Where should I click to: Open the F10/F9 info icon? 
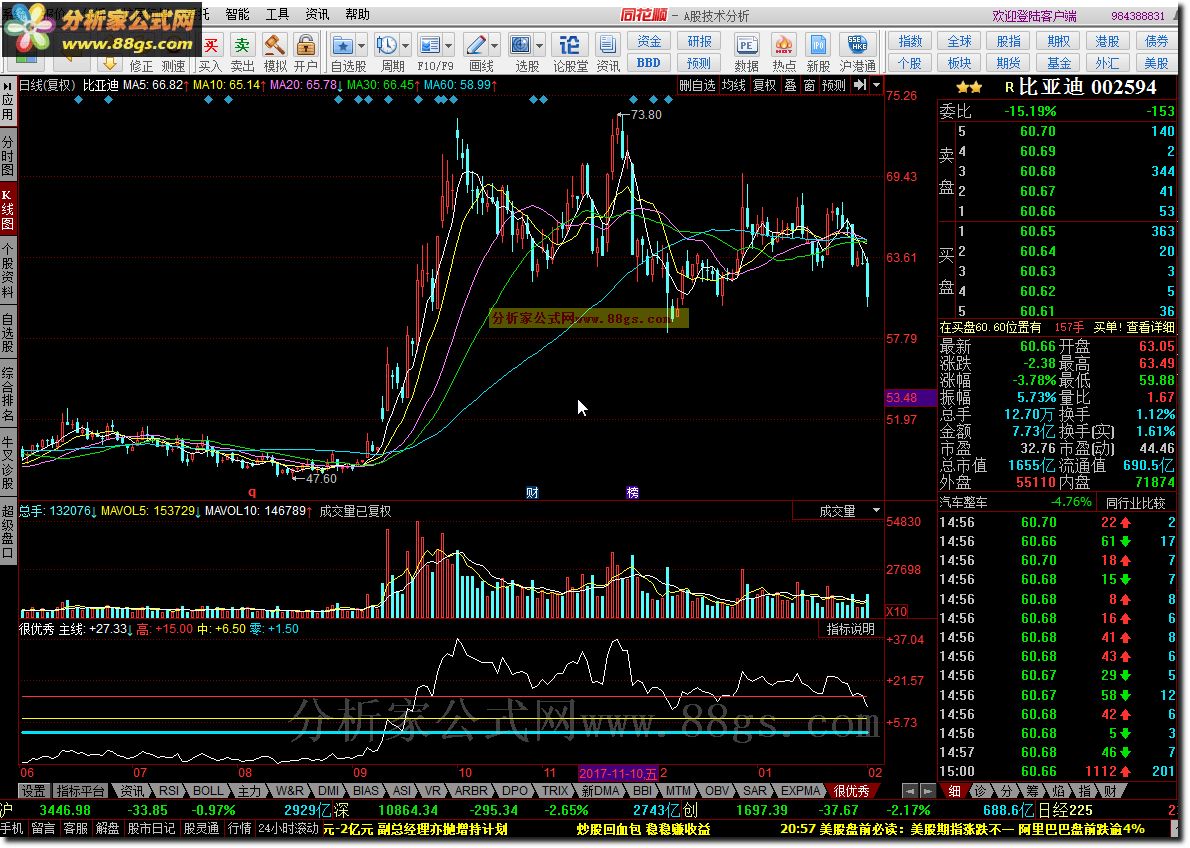point(430,46)
